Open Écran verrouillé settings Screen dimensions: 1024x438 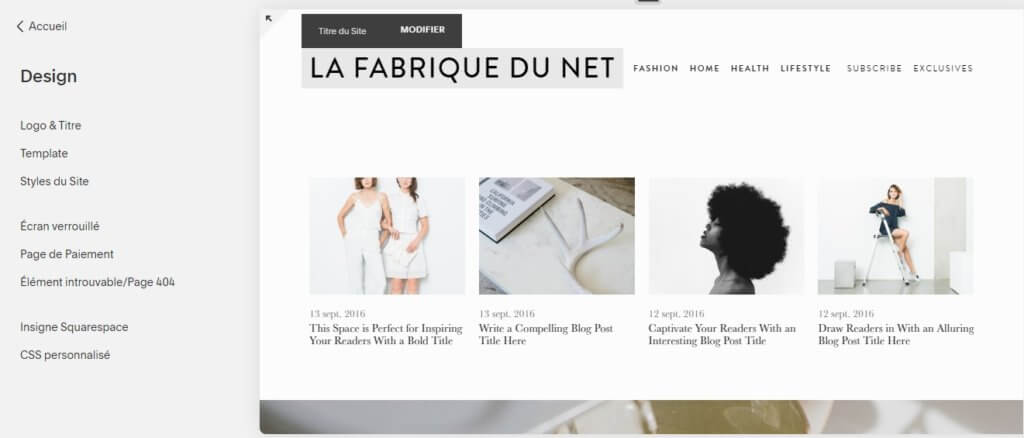(59, 227)
